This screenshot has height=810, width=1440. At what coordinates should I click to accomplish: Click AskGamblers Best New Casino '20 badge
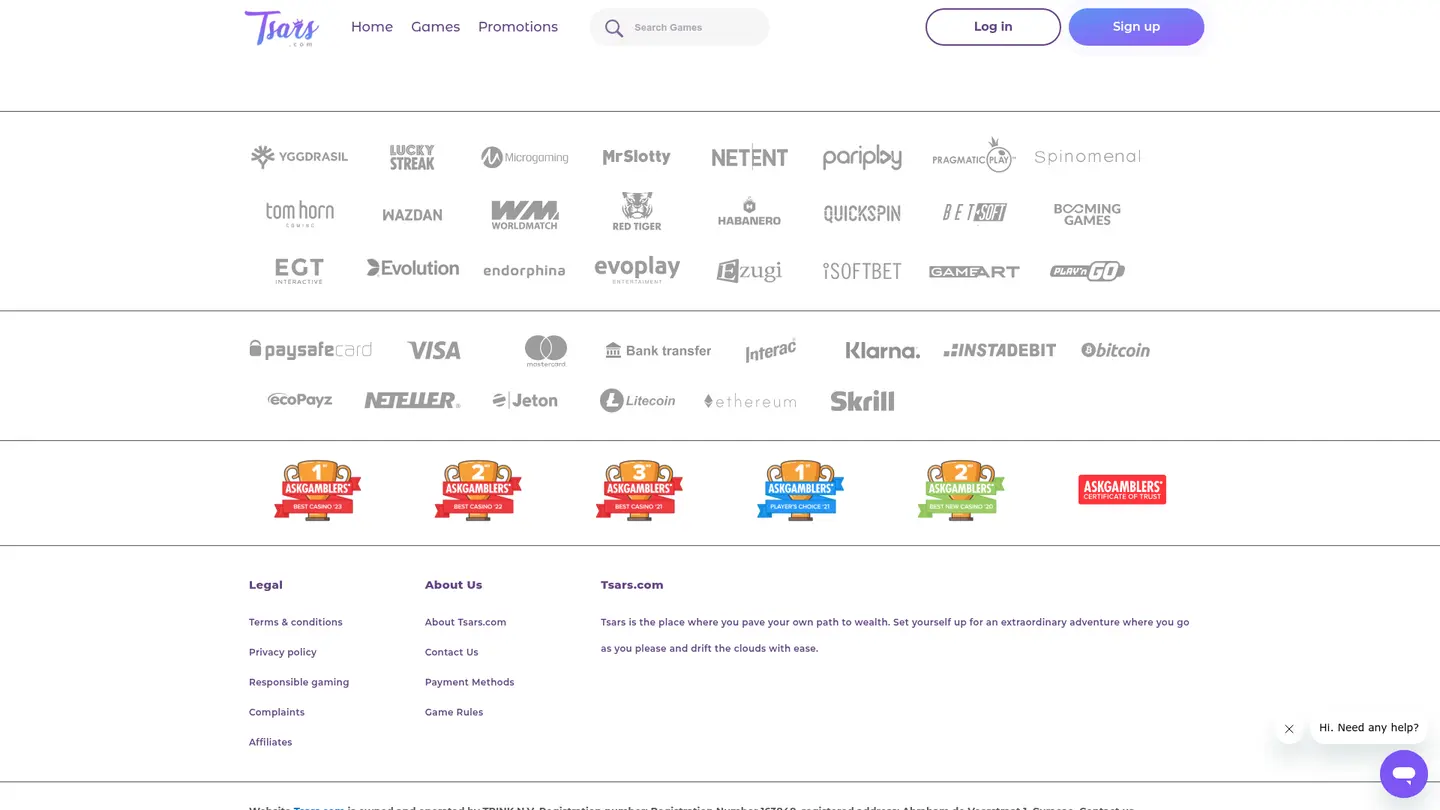pyautogui.click(x=961, y=490)
